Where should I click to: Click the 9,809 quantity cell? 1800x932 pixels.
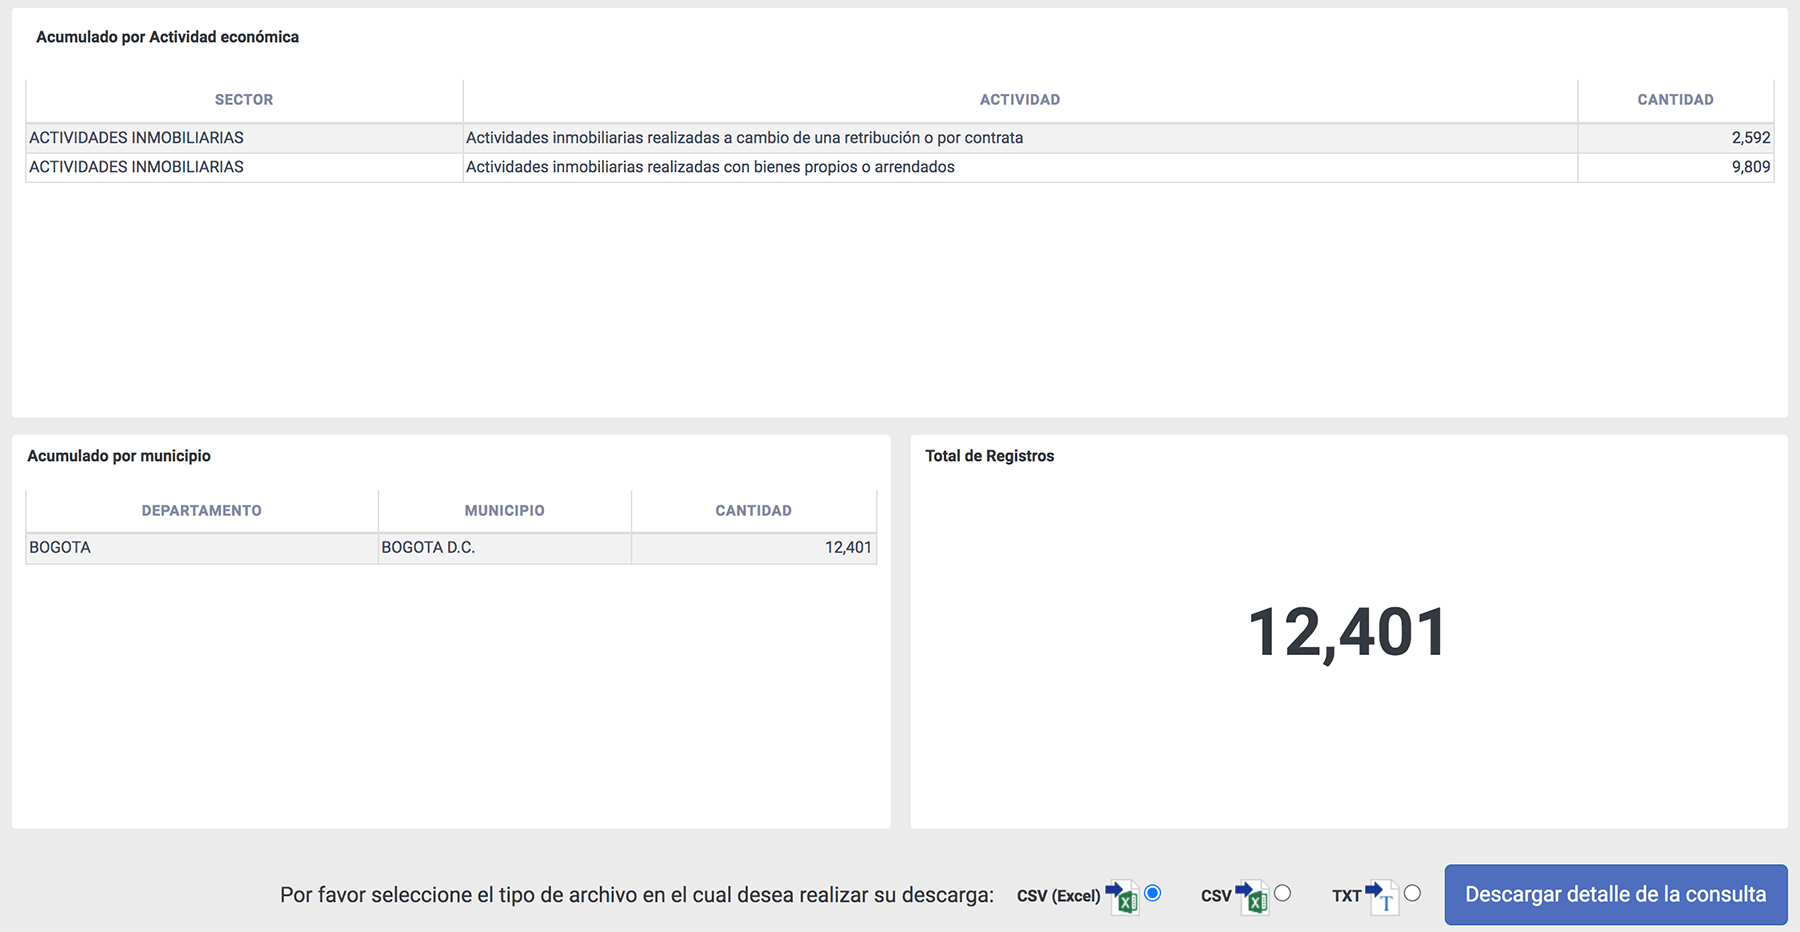click(x=1750, y=167)
